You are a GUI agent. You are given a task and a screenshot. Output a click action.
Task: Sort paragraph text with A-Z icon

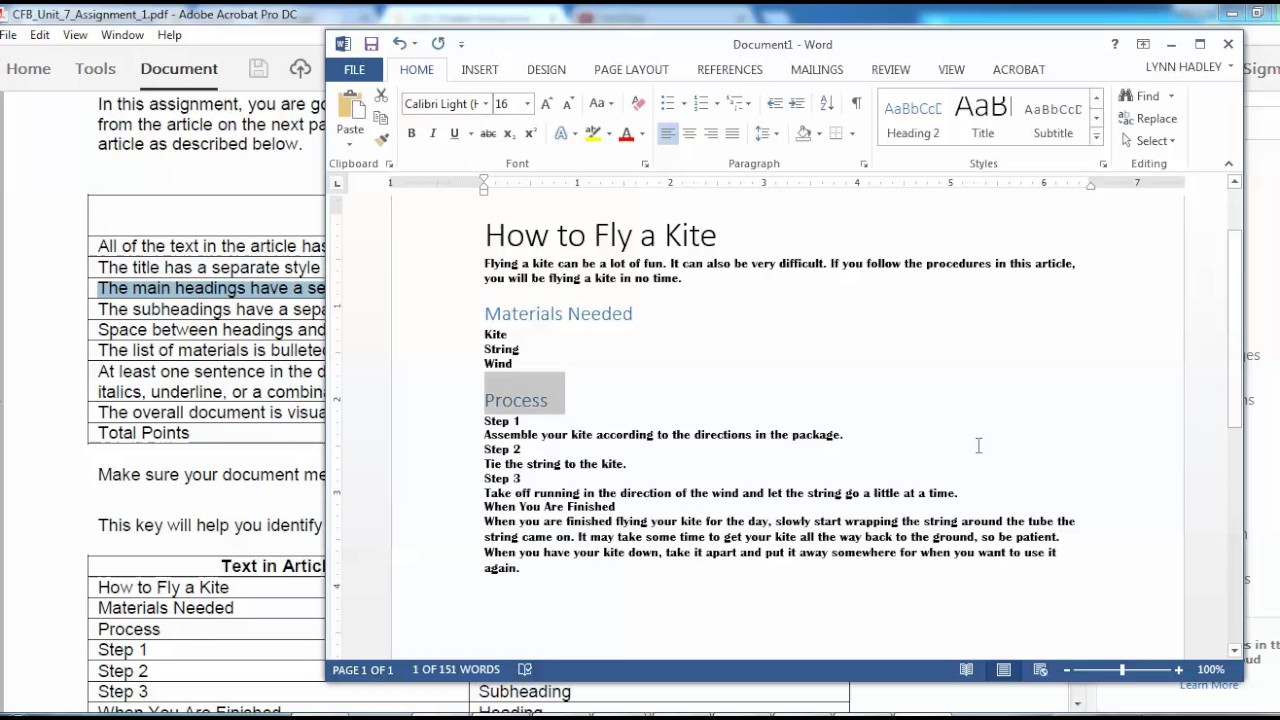tap(827, 103)
